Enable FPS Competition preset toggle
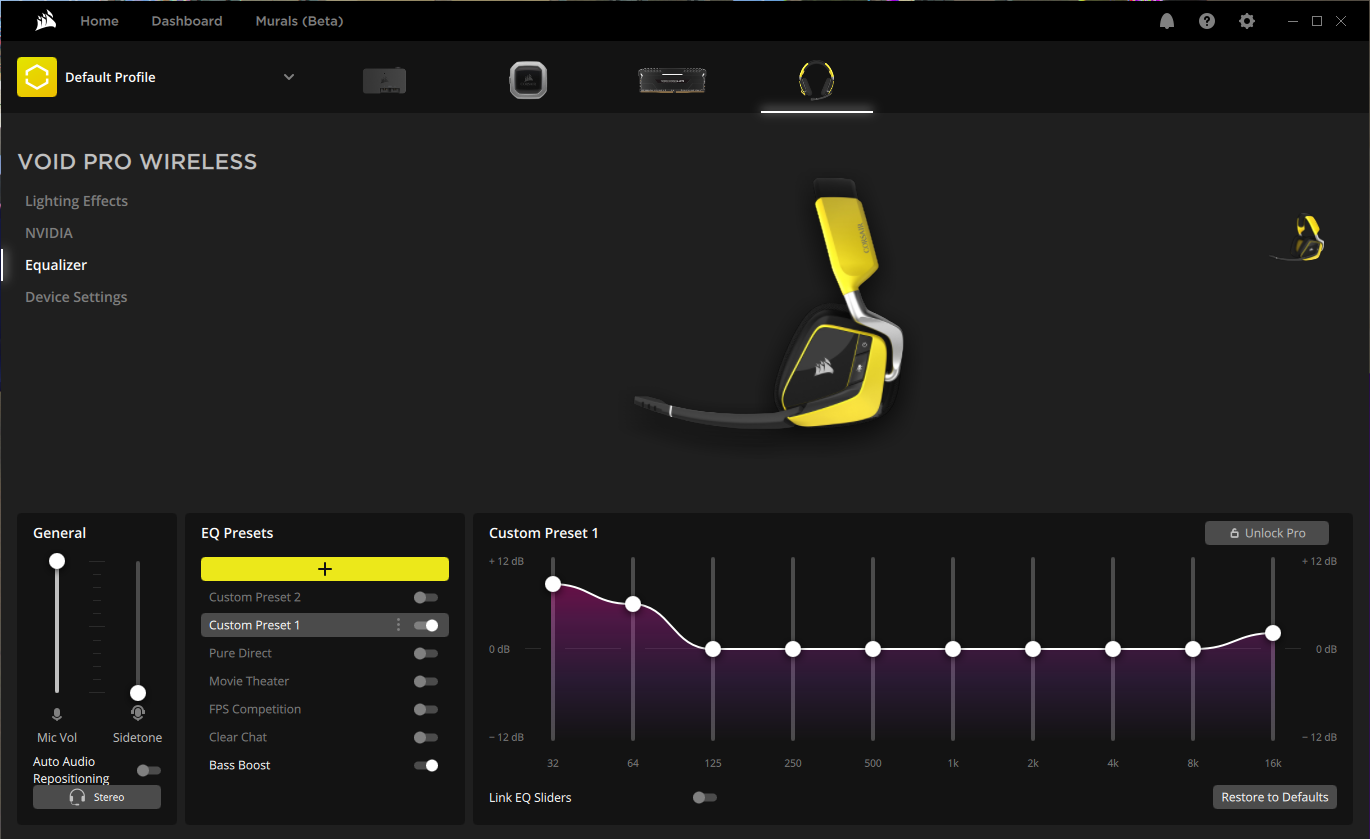This screenshot has height=839, width=1370. tap(426, 709)
